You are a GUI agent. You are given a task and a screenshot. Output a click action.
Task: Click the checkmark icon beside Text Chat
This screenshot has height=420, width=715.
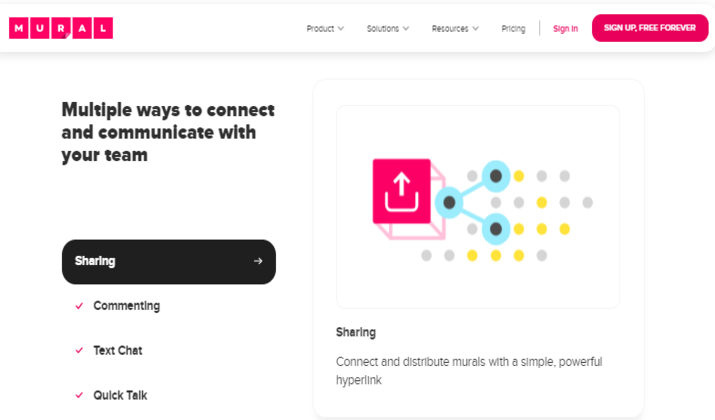(x=79, y=351)
